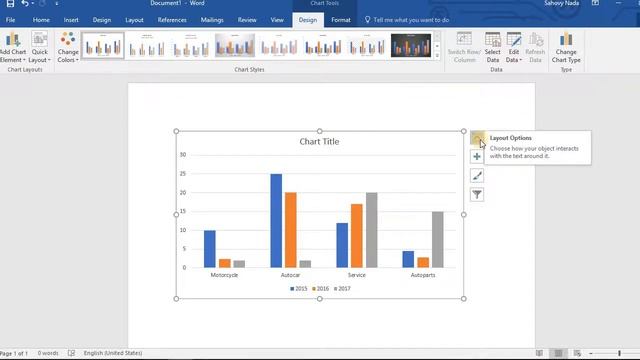The width and height of the screenshot is (640, 360).
Task: Switch to Print Layout view
Action: coord(558,353)
